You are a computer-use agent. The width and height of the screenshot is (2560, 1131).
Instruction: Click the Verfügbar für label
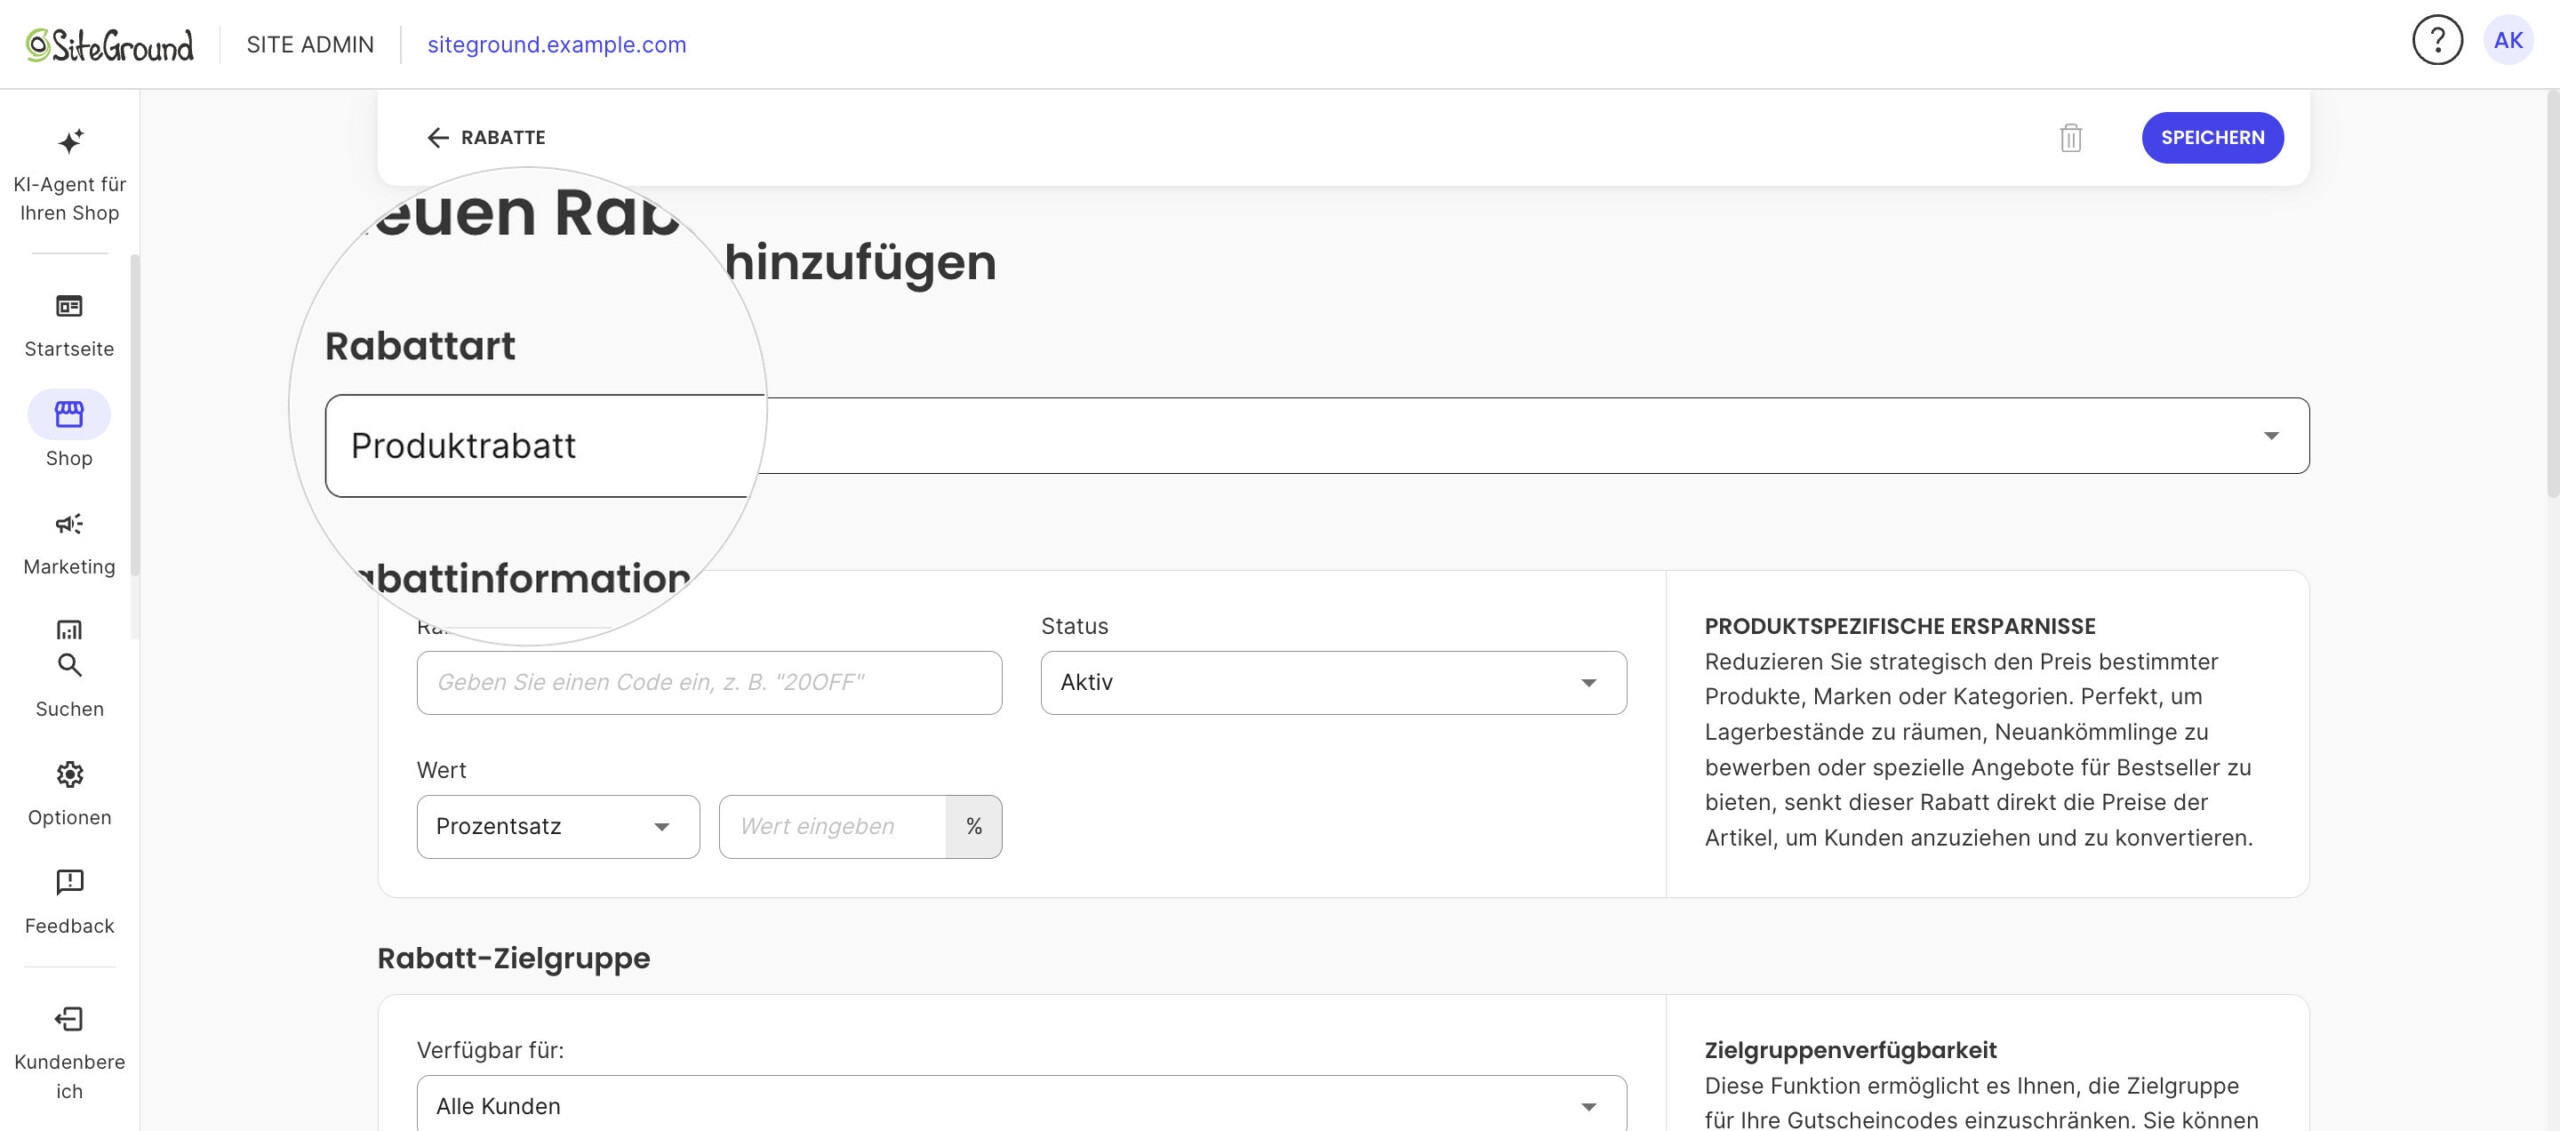(490, 1051)
